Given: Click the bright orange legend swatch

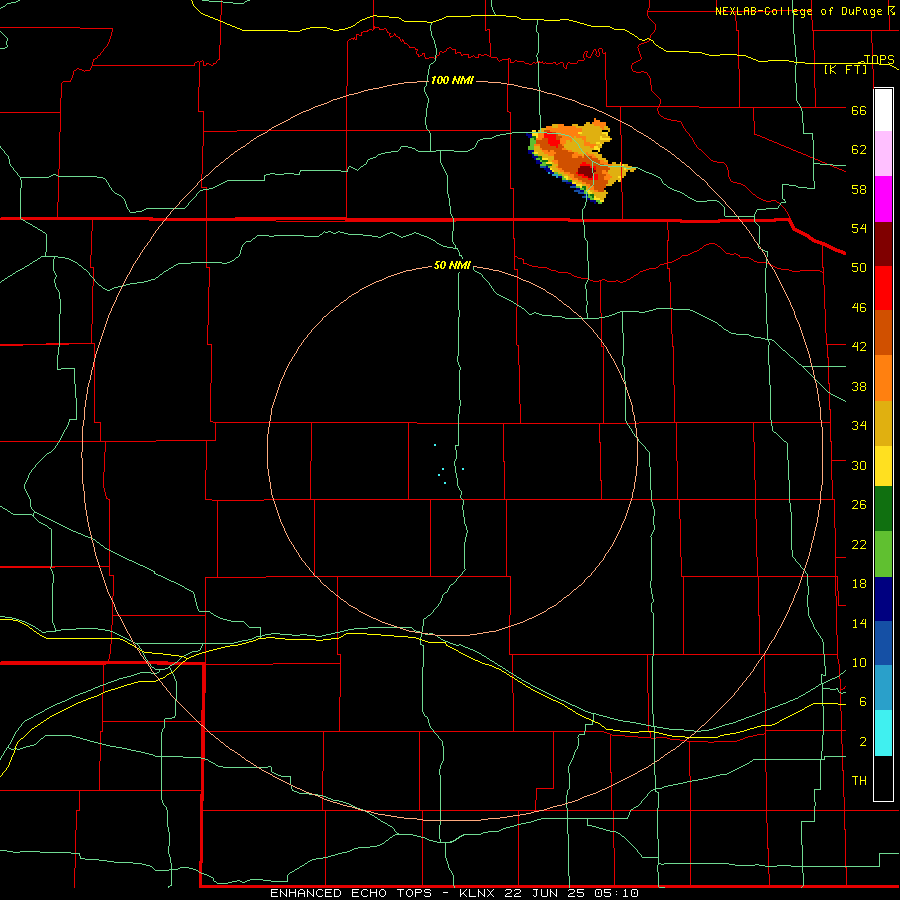Looking at the screenshot, I should click(x=883, y=378).
